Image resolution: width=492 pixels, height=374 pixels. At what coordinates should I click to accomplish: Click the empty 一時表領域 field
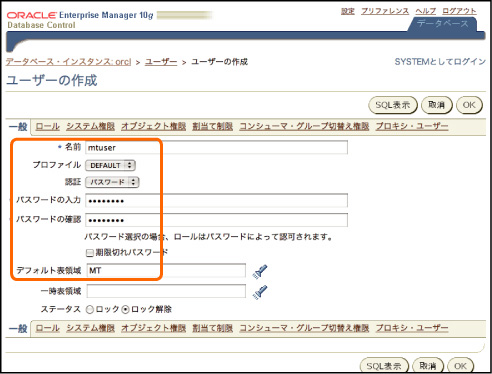tap(166, 291)
